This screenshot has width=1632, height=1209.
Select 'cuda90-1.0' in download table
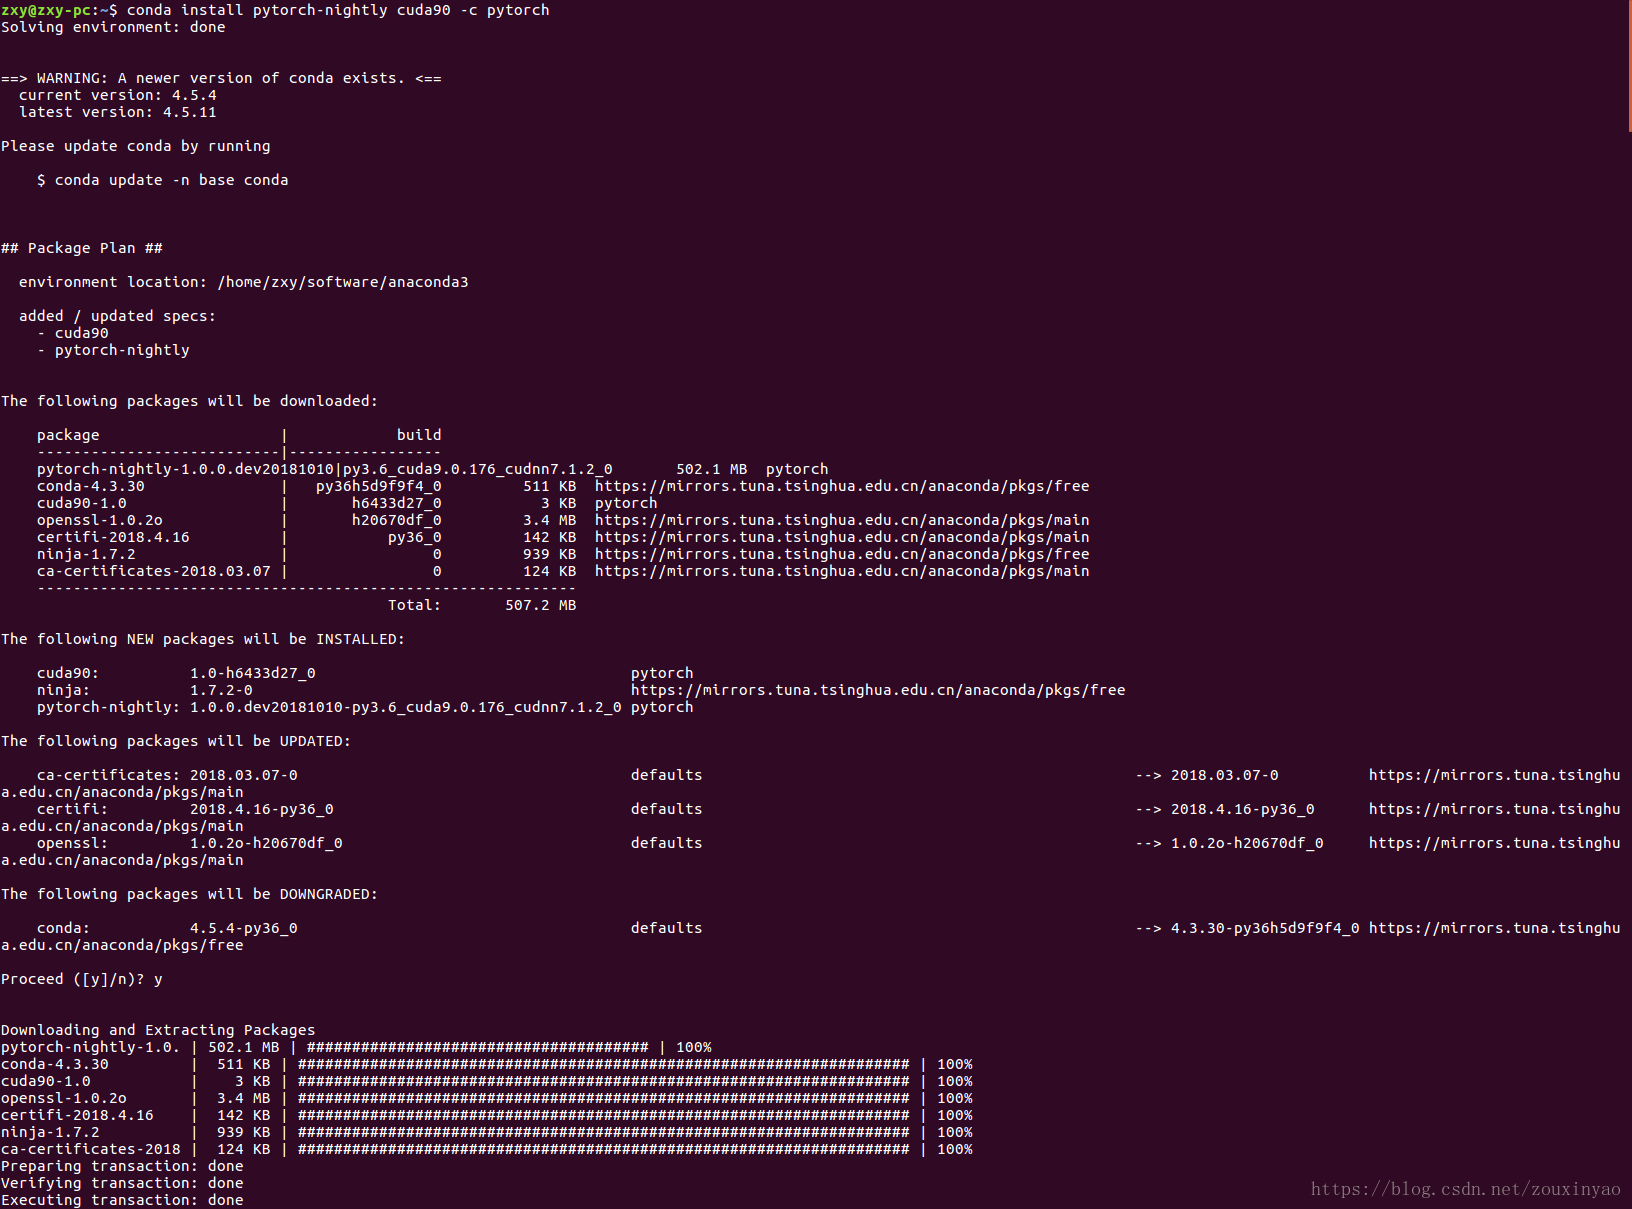point(82,503)
